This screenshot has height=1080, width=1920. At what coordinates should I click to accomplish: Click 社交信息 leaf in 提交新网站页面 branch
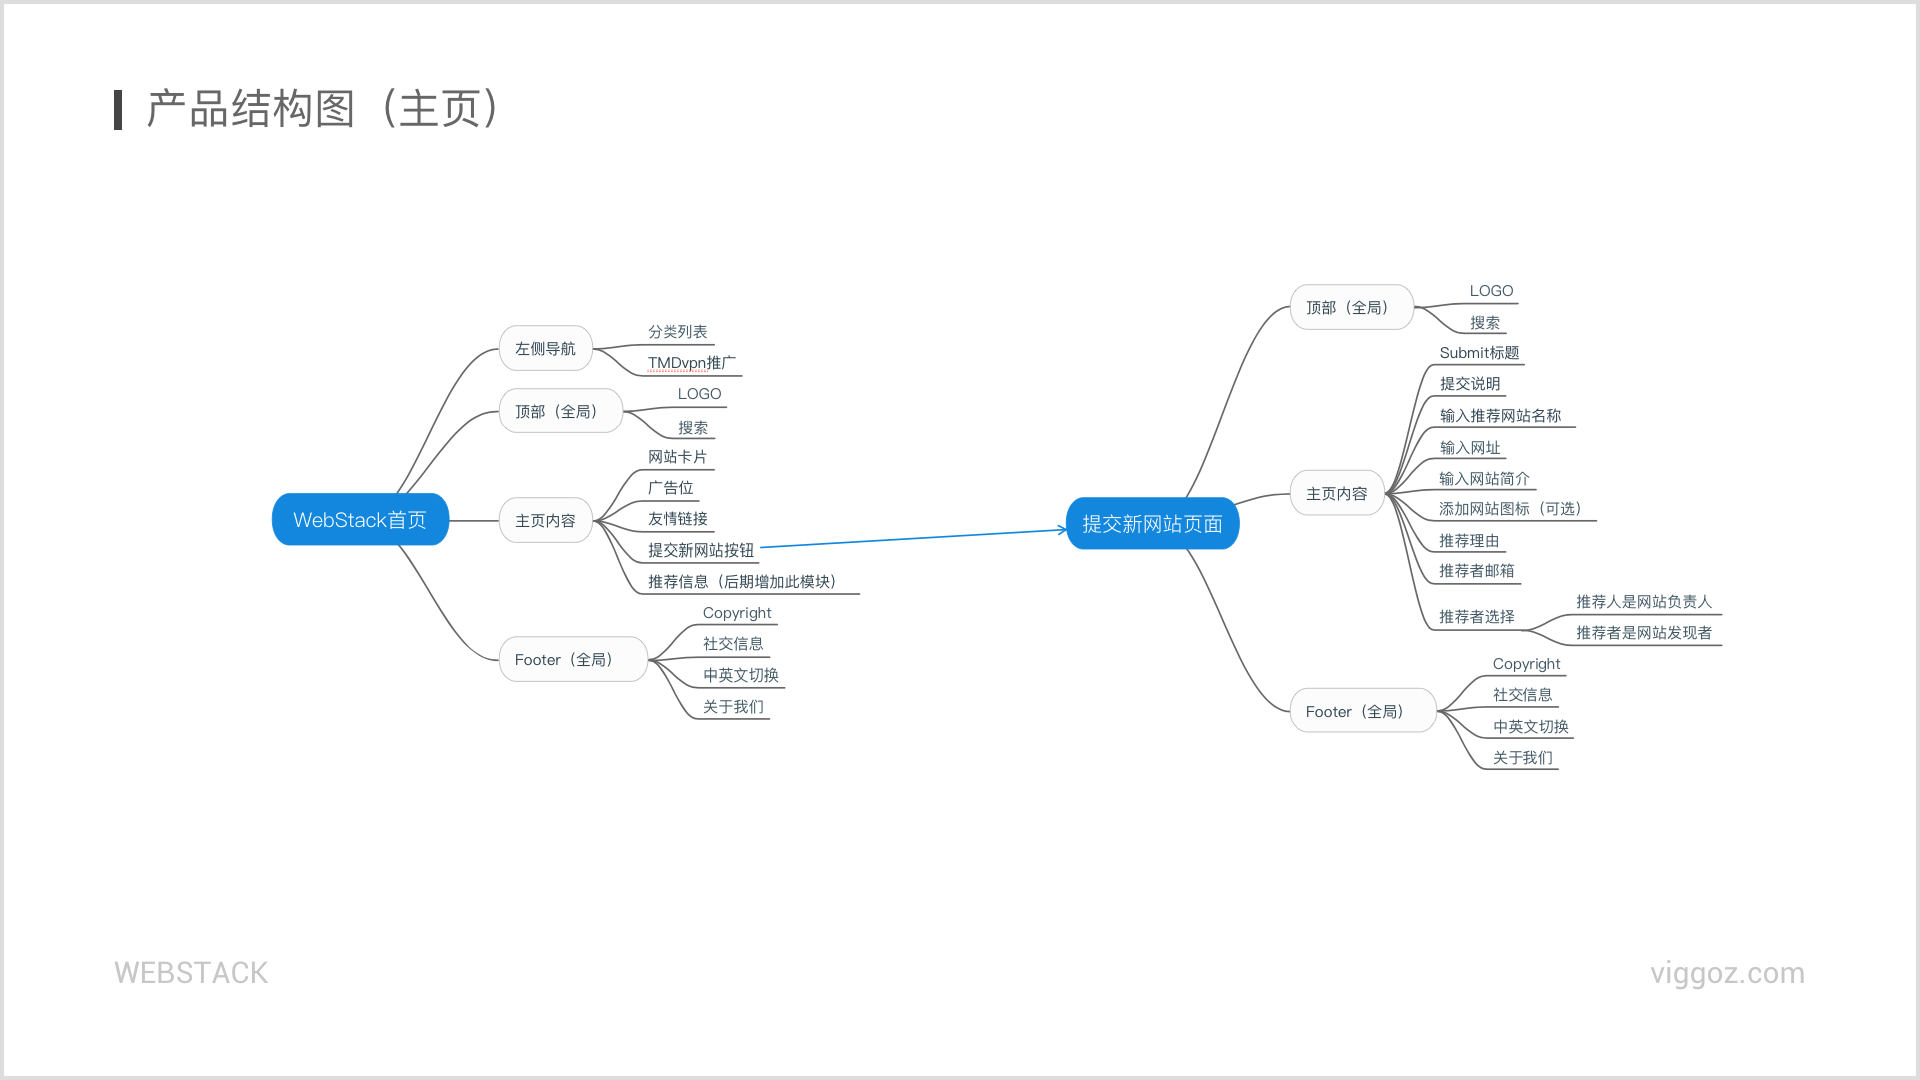coord(1522,695)
